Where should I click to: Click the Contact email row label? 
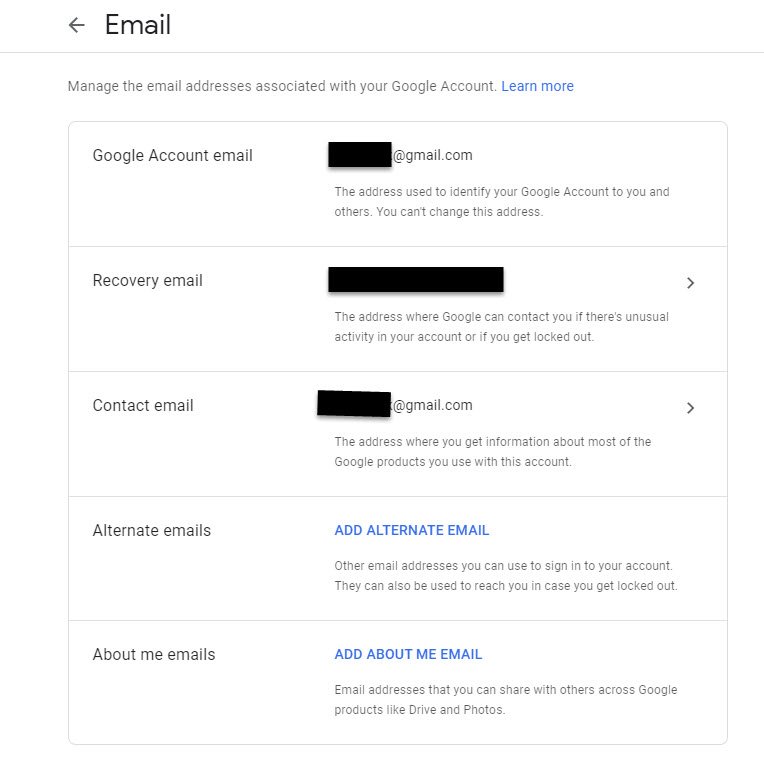tap(143, 406)
